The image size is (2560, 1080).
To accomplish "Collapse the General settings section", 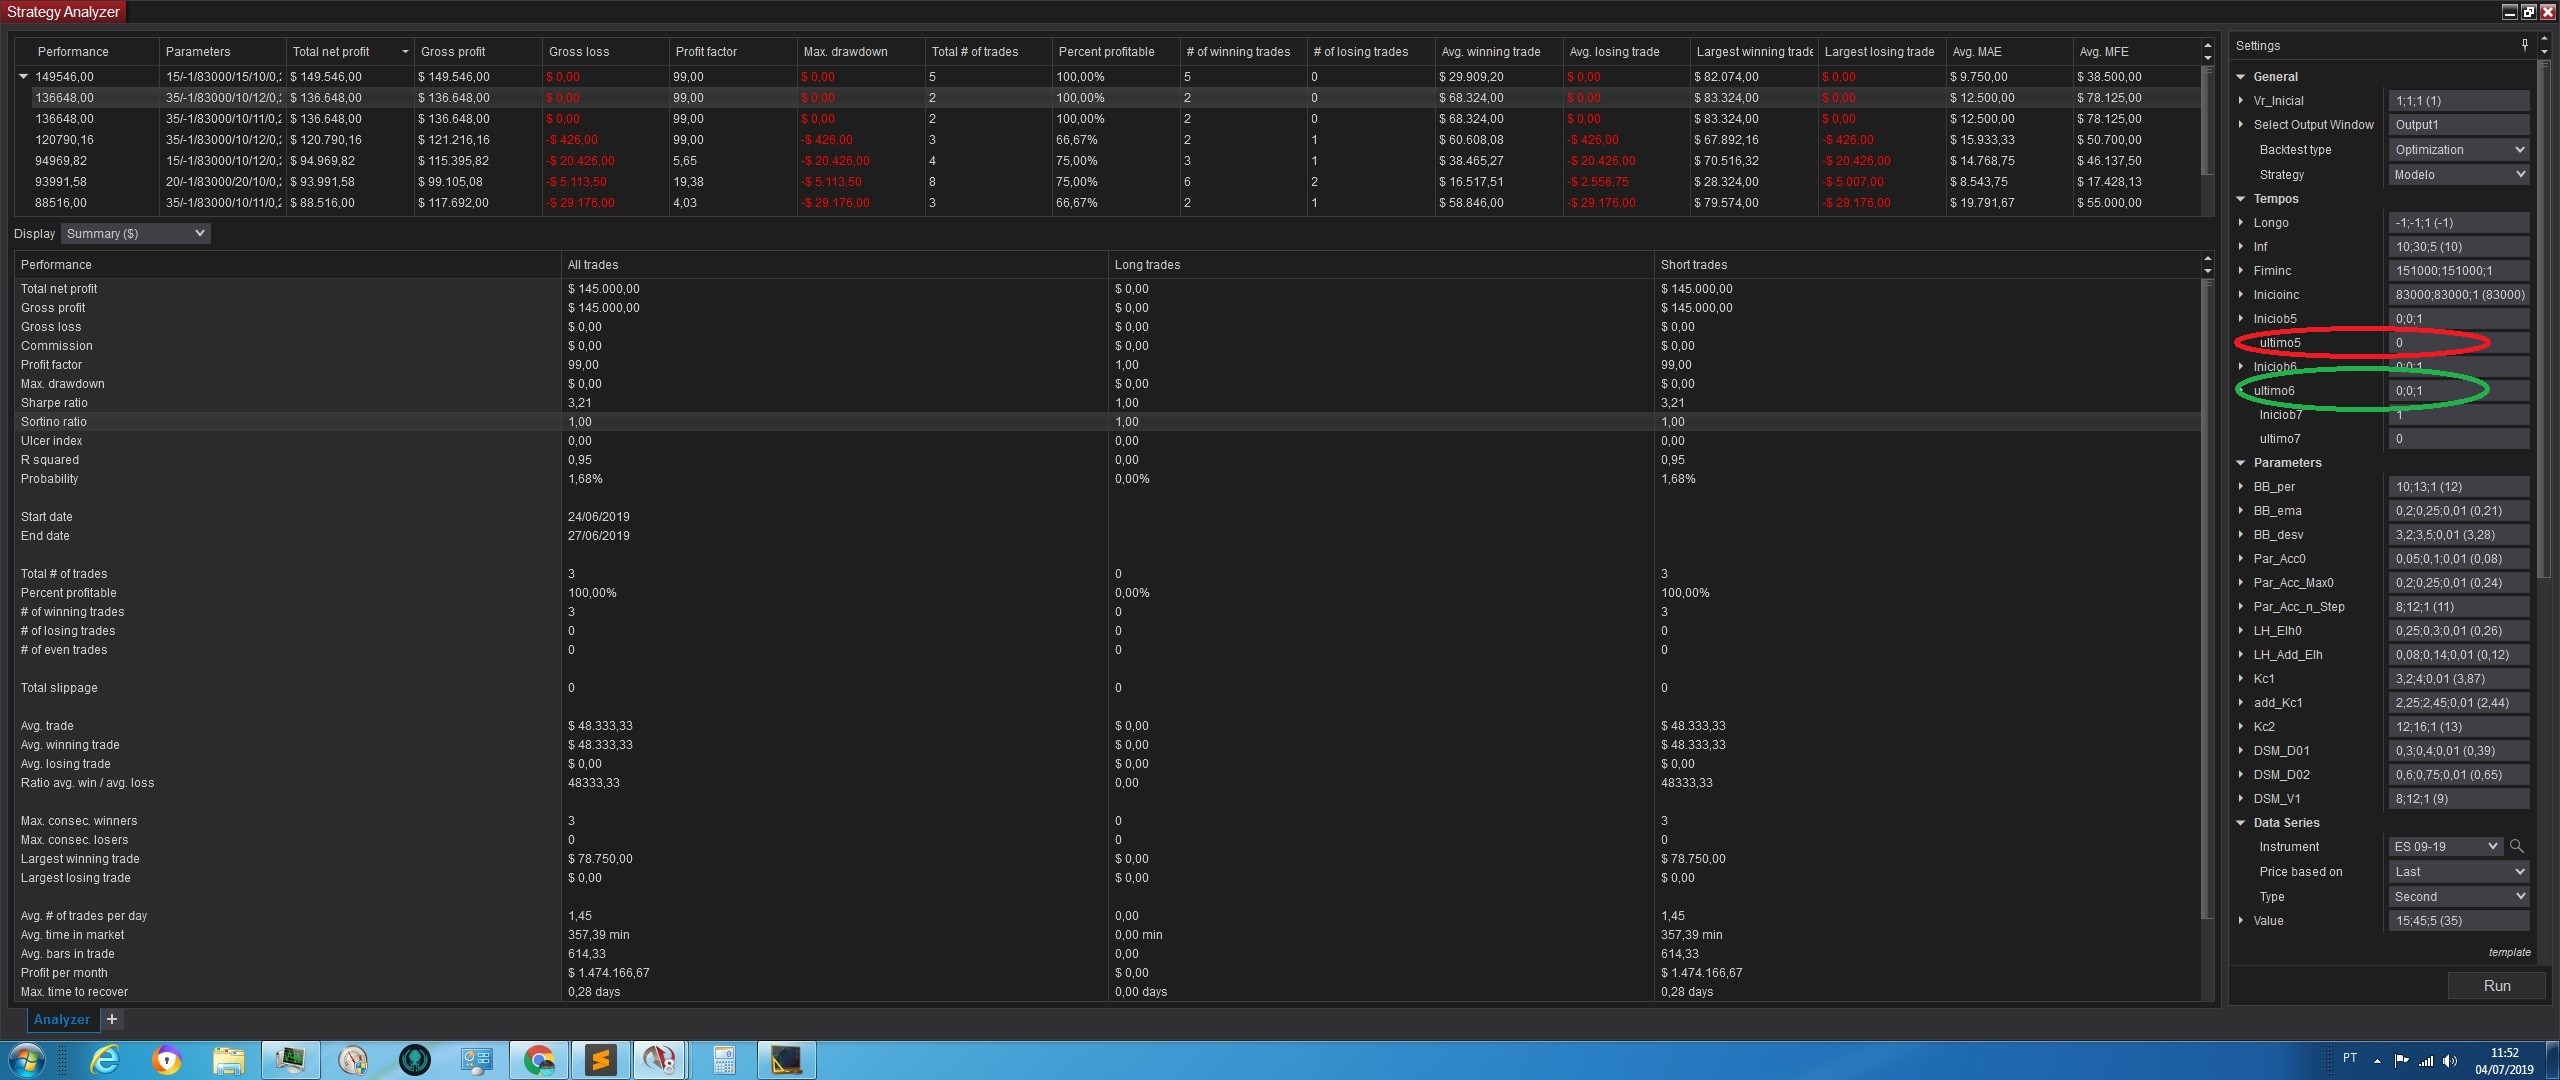I will pos(2241,77).
